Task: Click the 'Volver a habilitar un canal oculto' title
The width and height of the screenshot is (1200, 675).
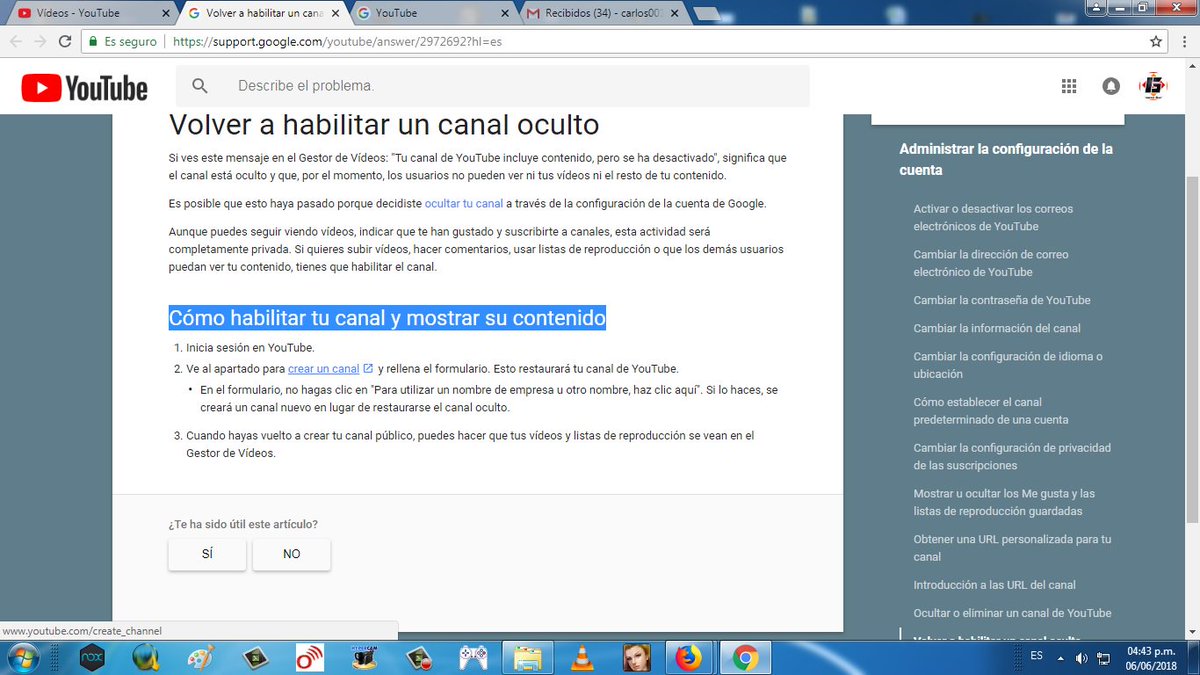Action: 384,125
